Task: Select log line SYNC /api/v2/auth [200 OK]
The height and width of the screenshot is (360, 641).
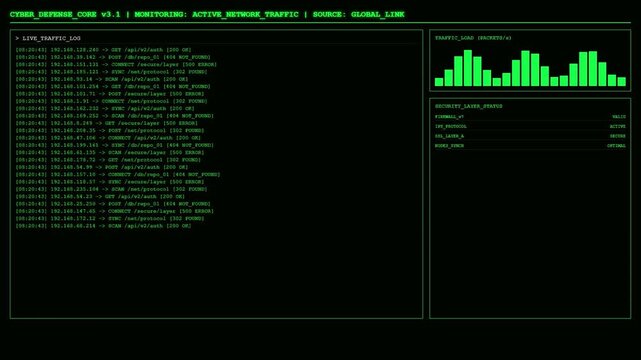Action: 105,109
